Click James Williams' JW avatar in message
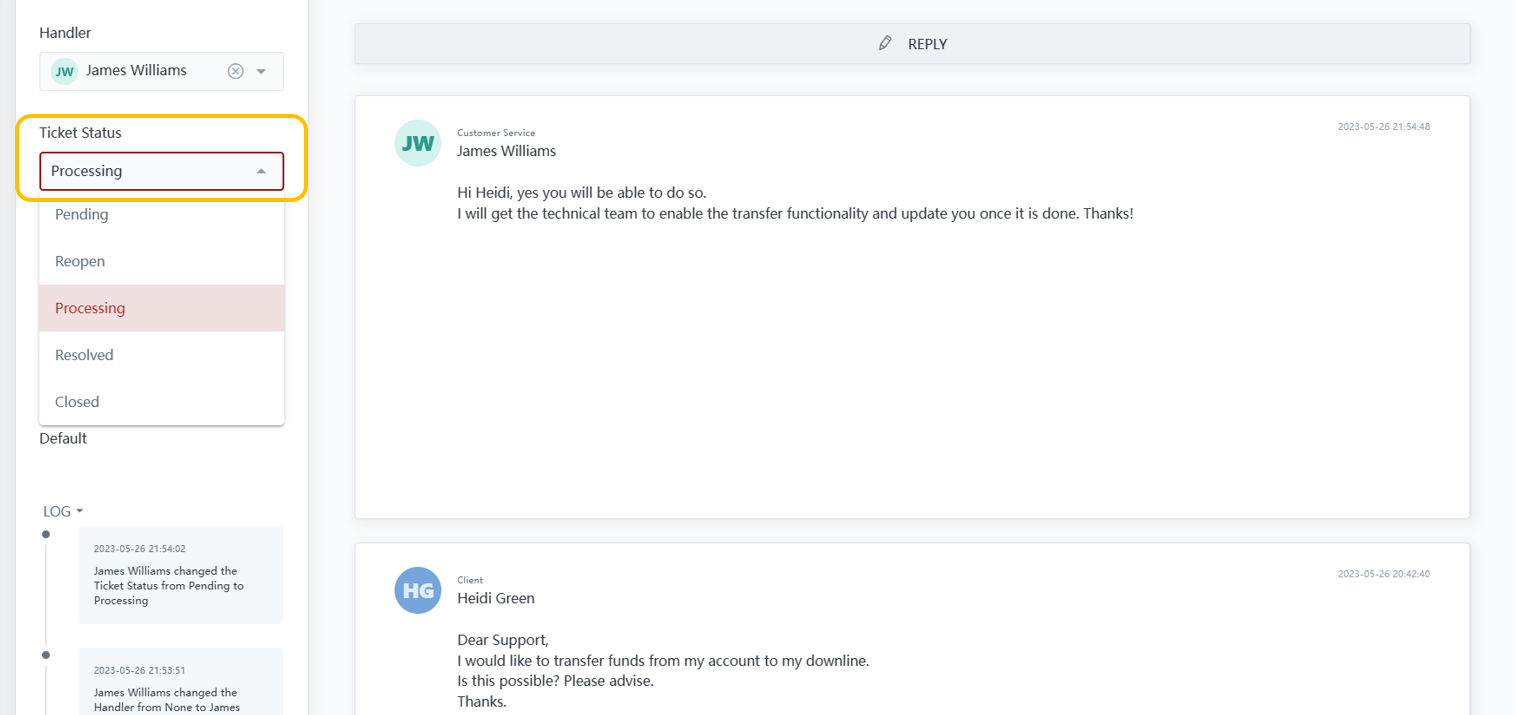The image size is (1516, 715). point(417,143)
